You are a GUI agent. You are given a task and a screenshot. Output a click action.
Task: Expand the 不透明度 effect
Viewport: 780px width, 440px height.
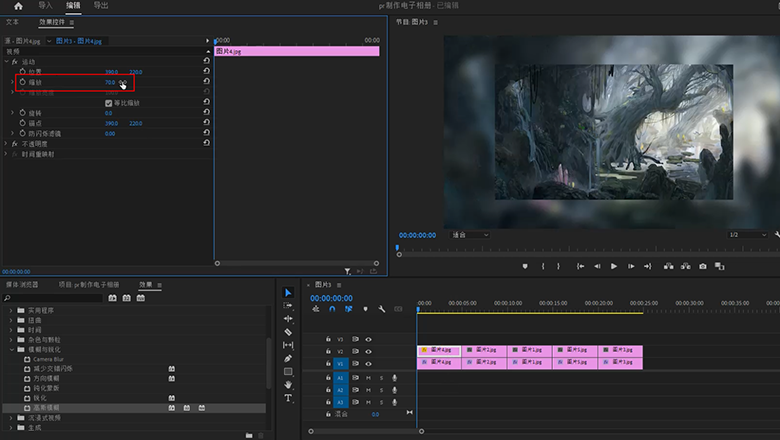coord(6,144)
